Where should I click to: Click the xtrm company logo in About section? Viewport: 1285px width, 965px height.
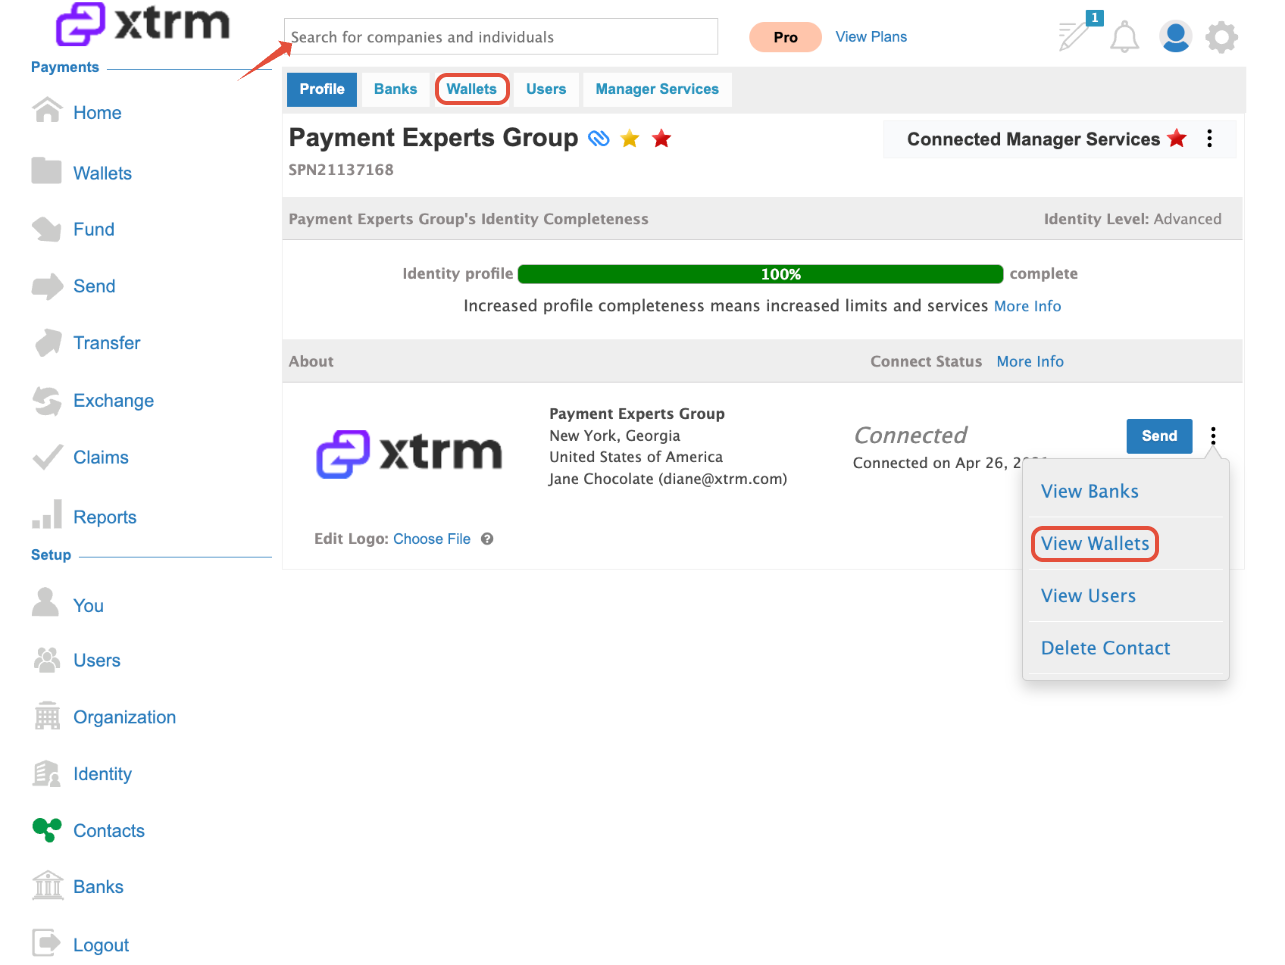[x=409, y=454]
